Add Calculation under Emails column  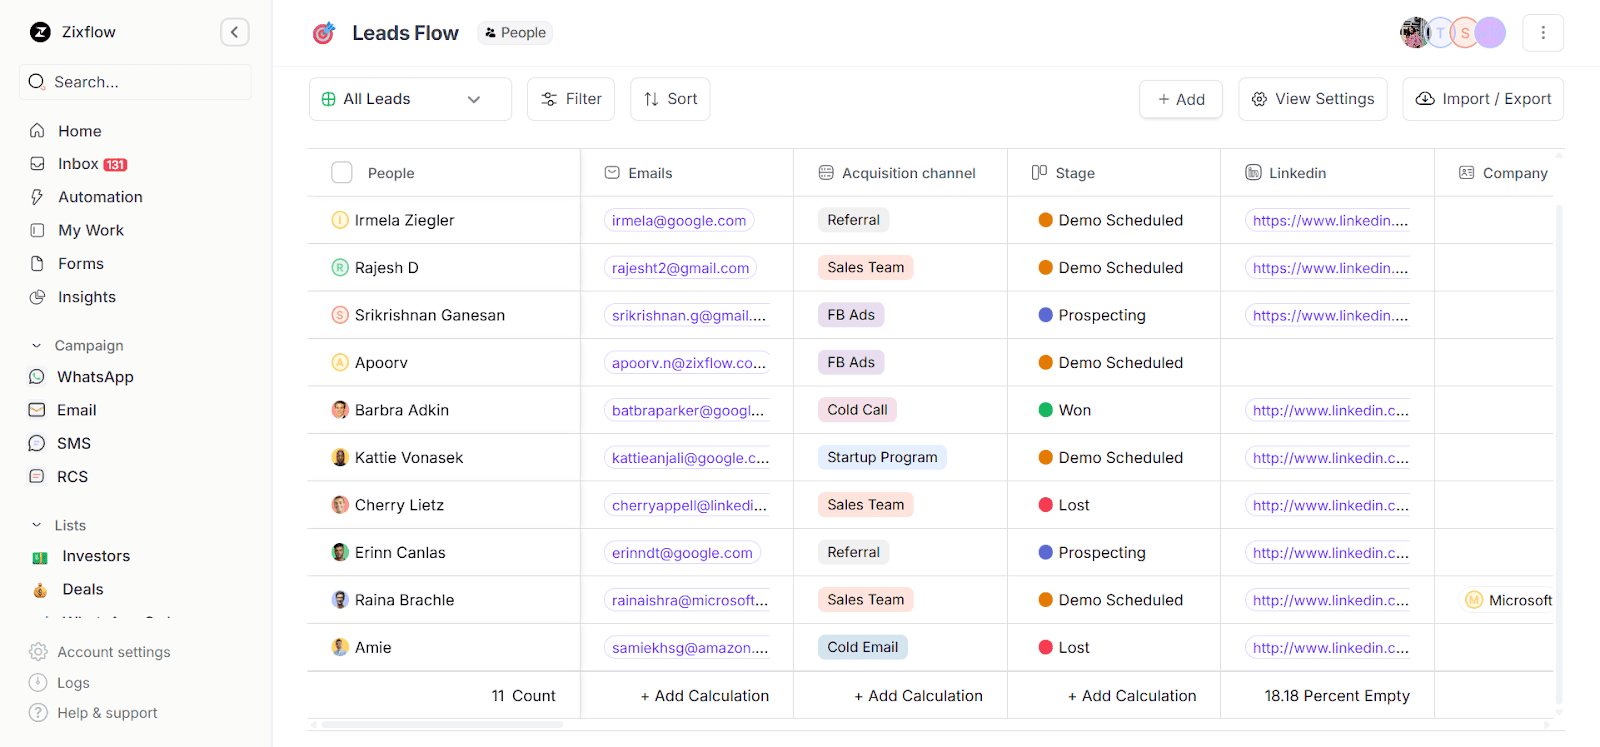click(705, 696)
